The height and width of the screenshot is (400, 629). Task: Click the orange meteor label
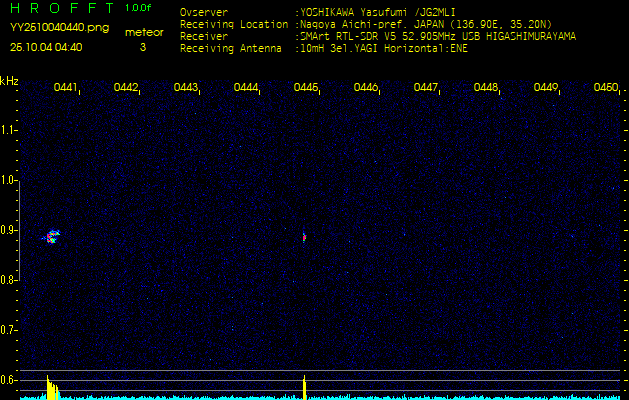coord(144,32)
